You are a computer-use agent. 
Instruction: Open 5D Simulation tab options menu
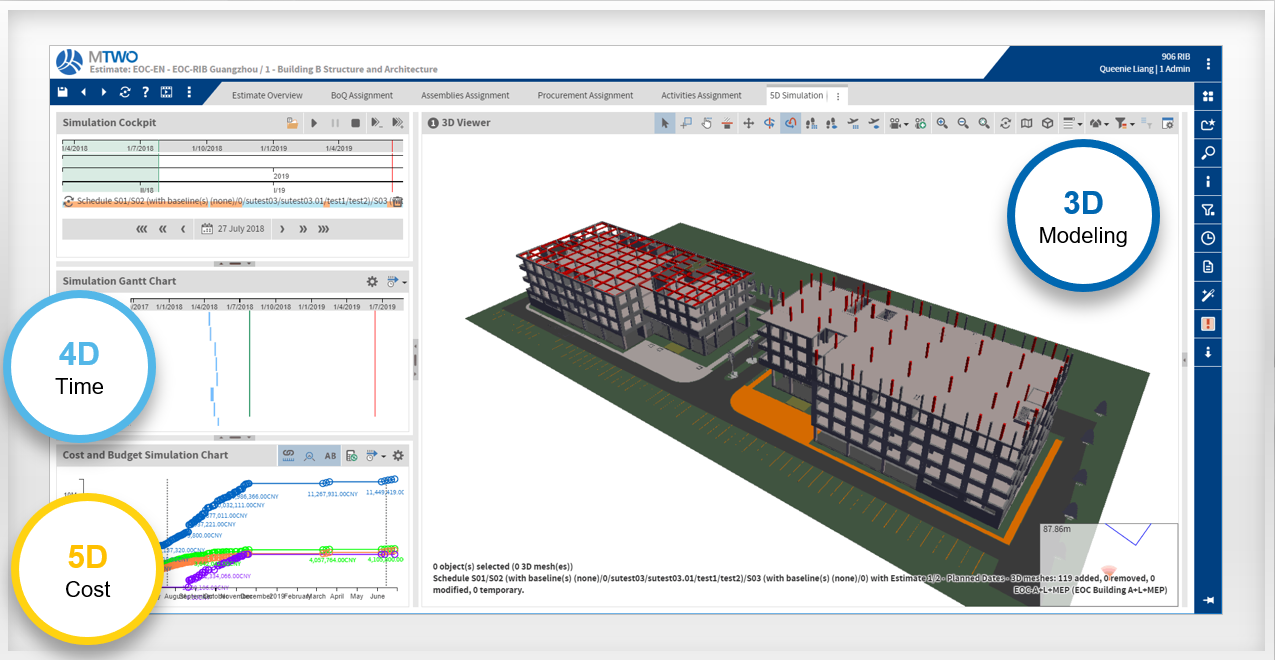click(837, 96)
